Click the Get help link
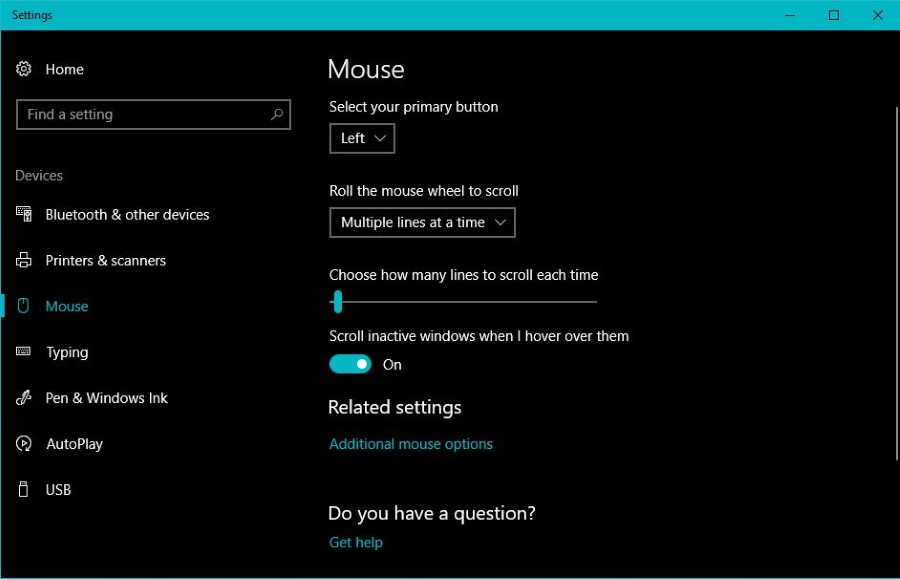The height and width of the screenshot is (580, 900). (x=355, y=542)
